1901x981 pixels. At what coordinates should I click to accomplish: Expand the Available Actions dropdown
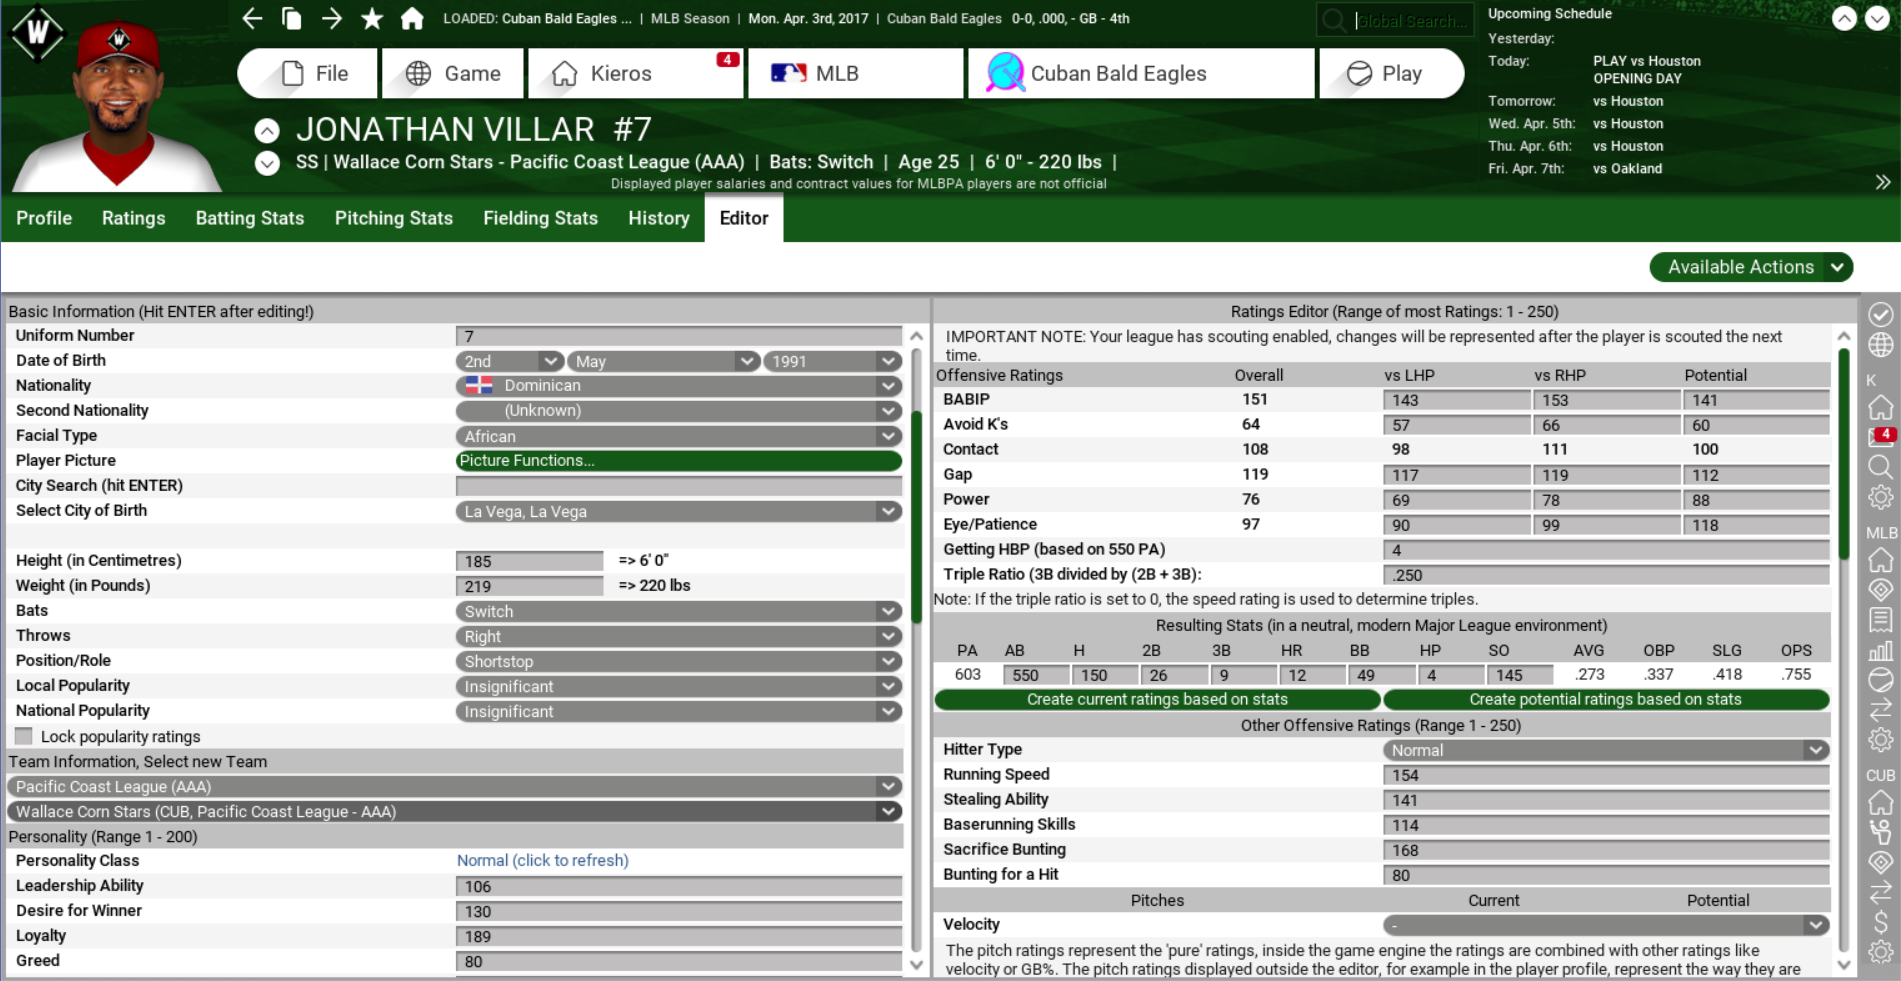1751,267
